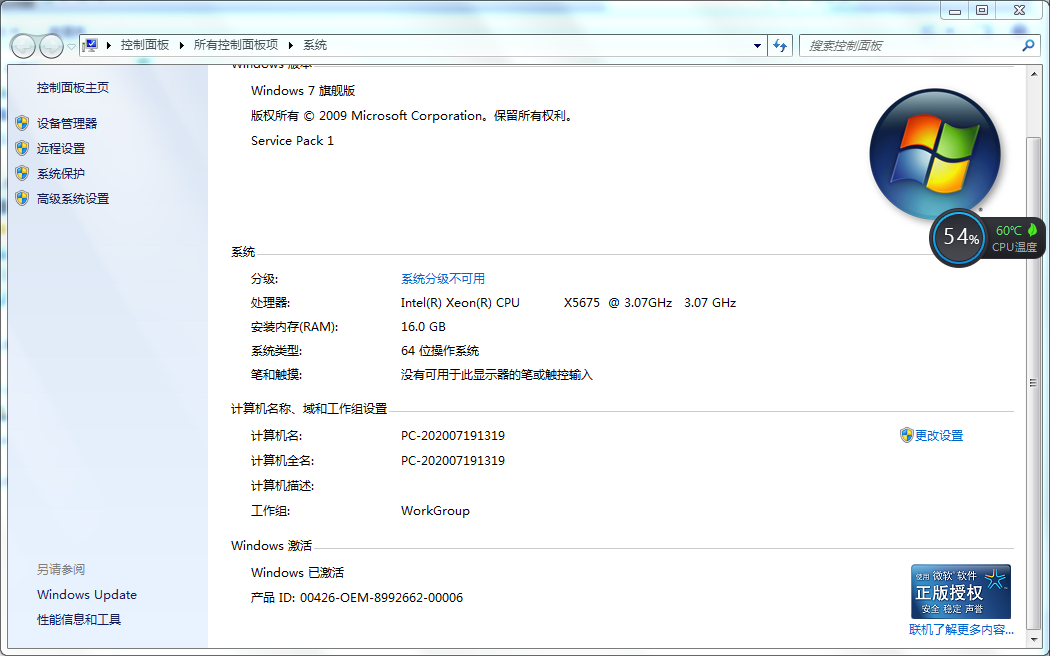Maximize the System window
1050x656 pixels.
[982, 11]
